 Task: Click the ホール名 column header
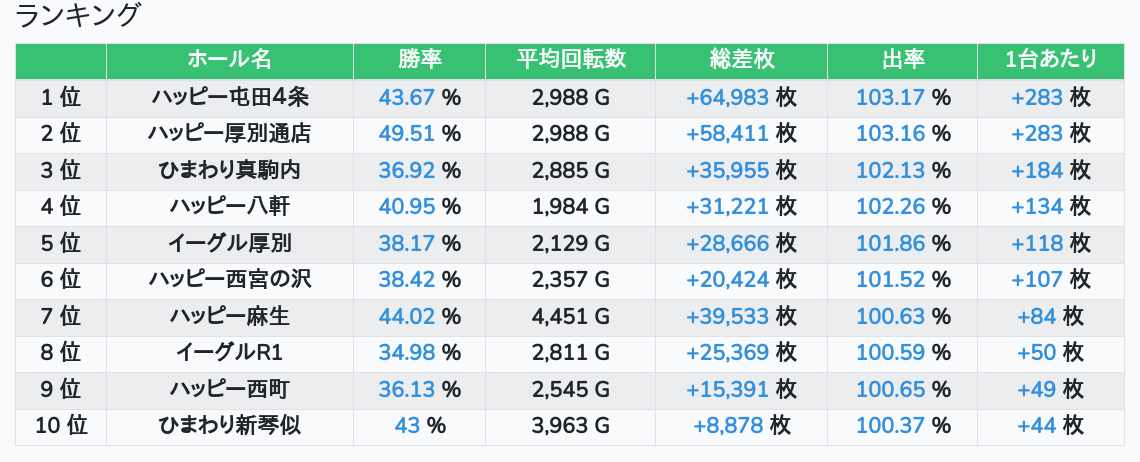pos(230,60)
